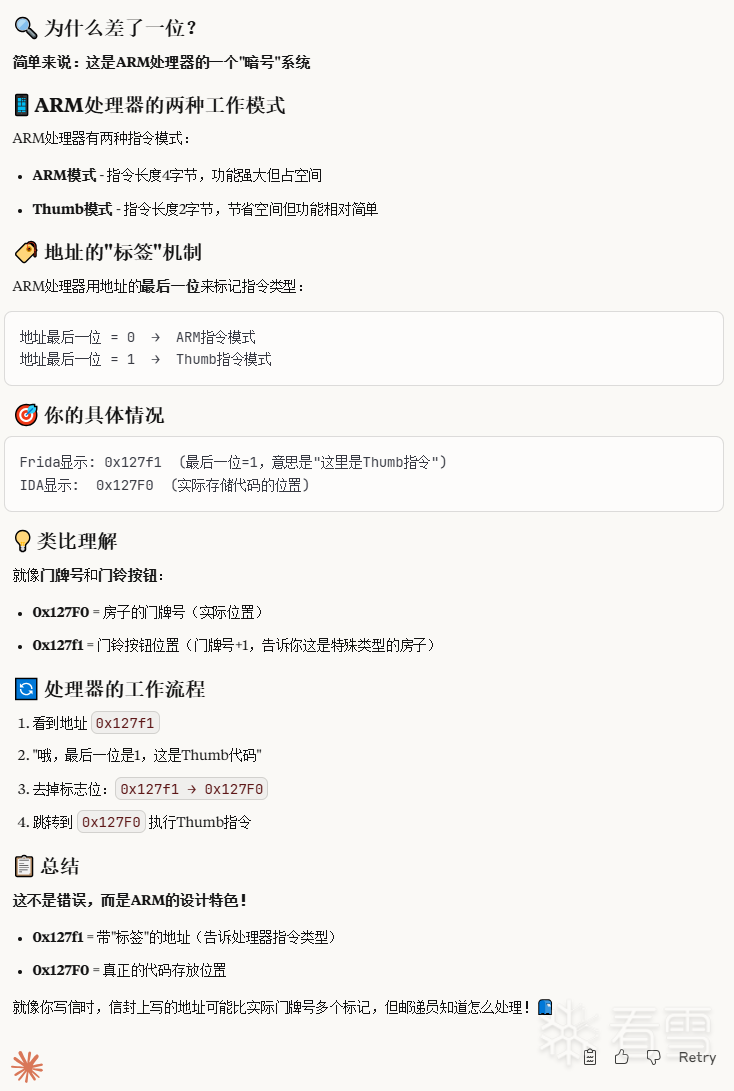The width and height of the screenshot is (734, 1091).
Task: Click the thumbs down feedback icon
Action: click(654, 1057)
